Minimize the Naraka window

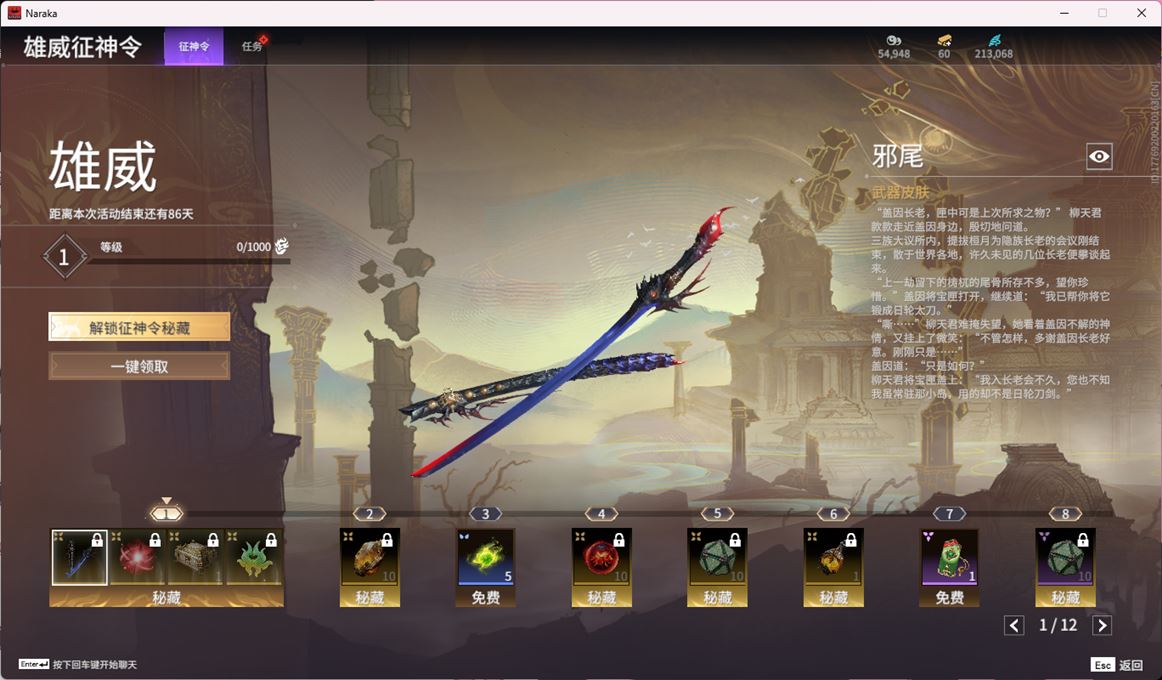click(1064, 13)
